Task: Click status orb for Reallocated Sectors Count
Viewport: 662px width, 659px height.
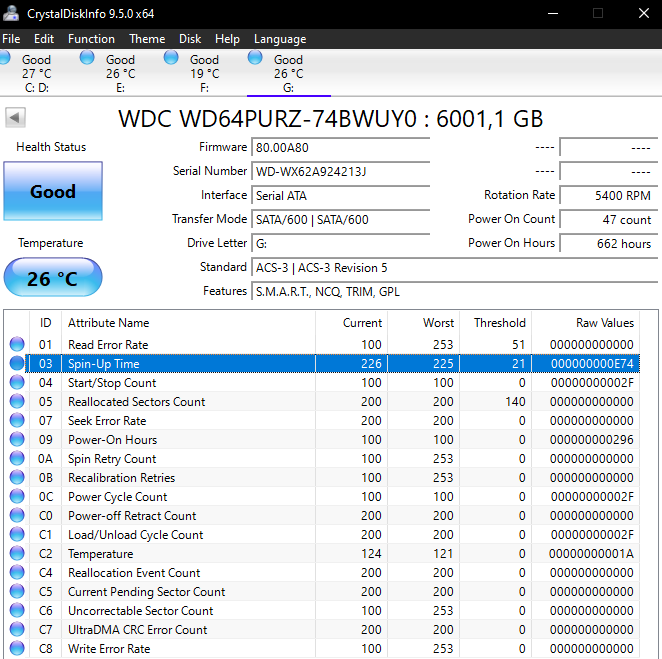Action: click(x=17, y=401)
